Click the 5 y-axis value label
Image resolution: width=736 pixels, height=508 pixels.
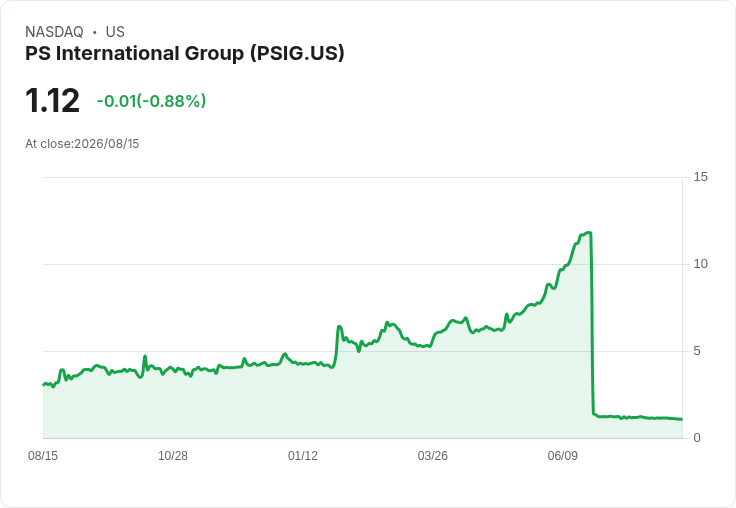(x=697, y=351)
